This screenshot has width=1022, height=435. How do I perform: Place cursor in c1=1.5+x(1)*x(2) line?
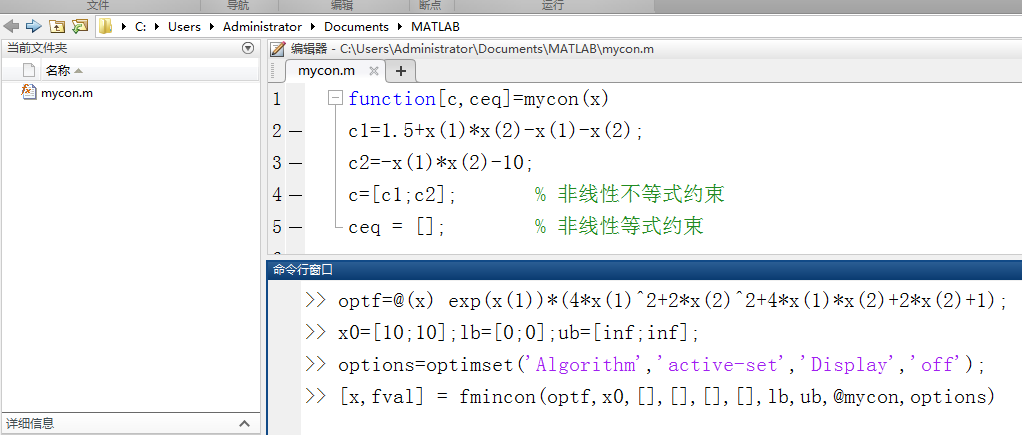tap(496, 131)
